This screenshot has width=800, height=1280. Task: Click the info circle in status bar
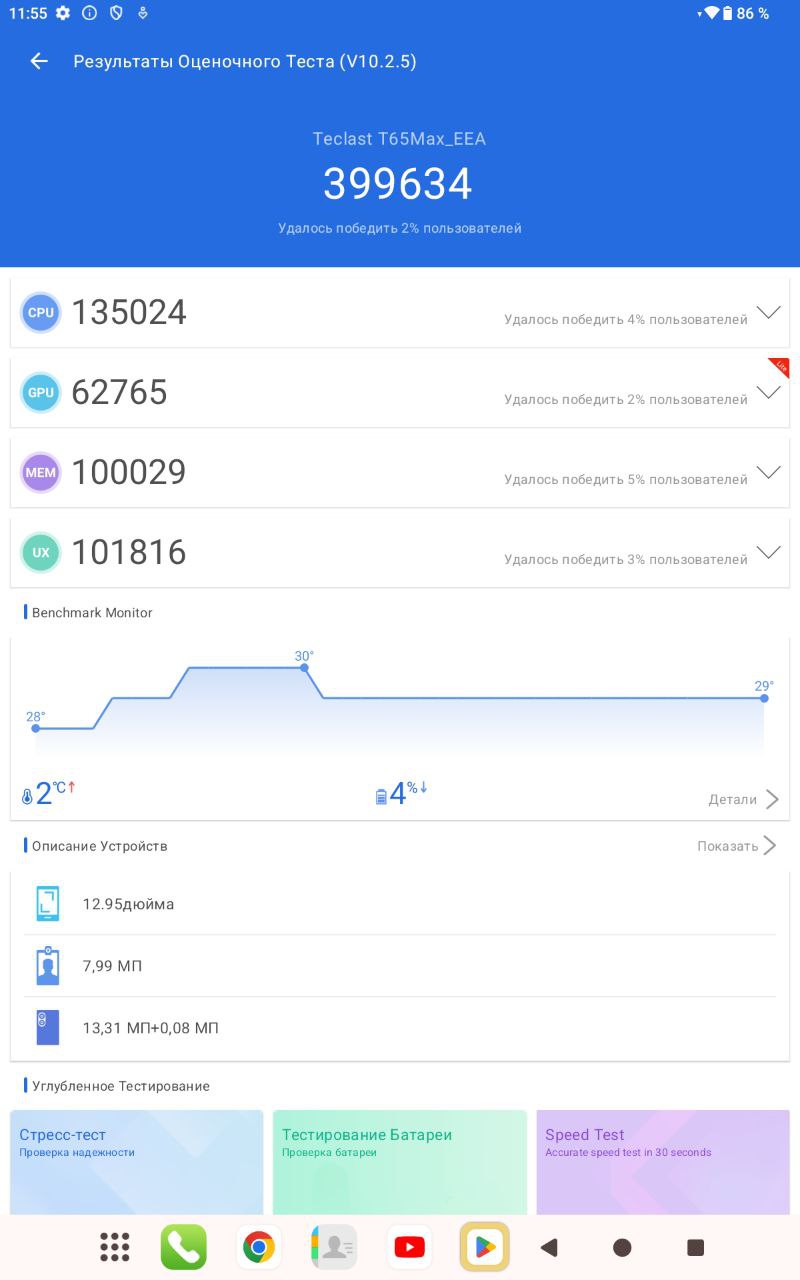tap(90, 13)
